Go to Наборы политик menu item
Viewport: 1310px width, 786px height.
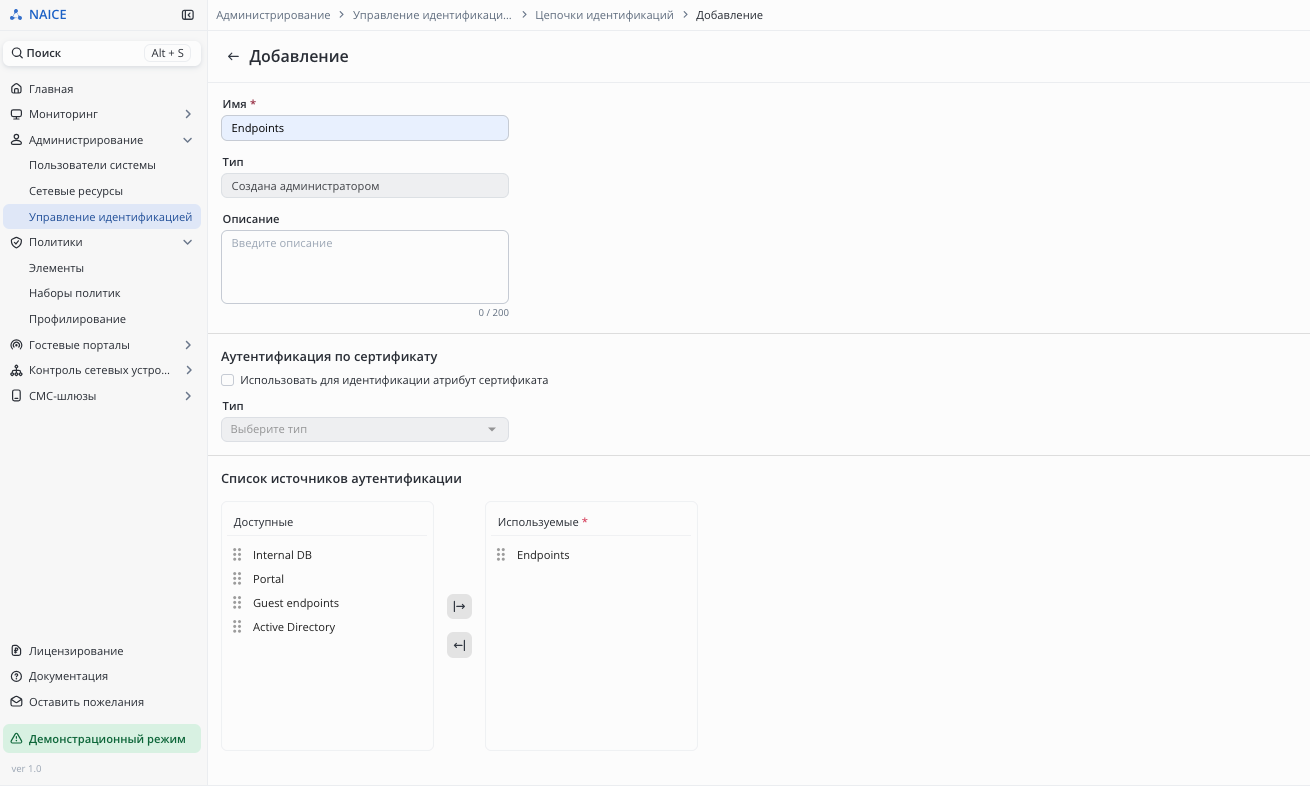click(x=74, y=293)
